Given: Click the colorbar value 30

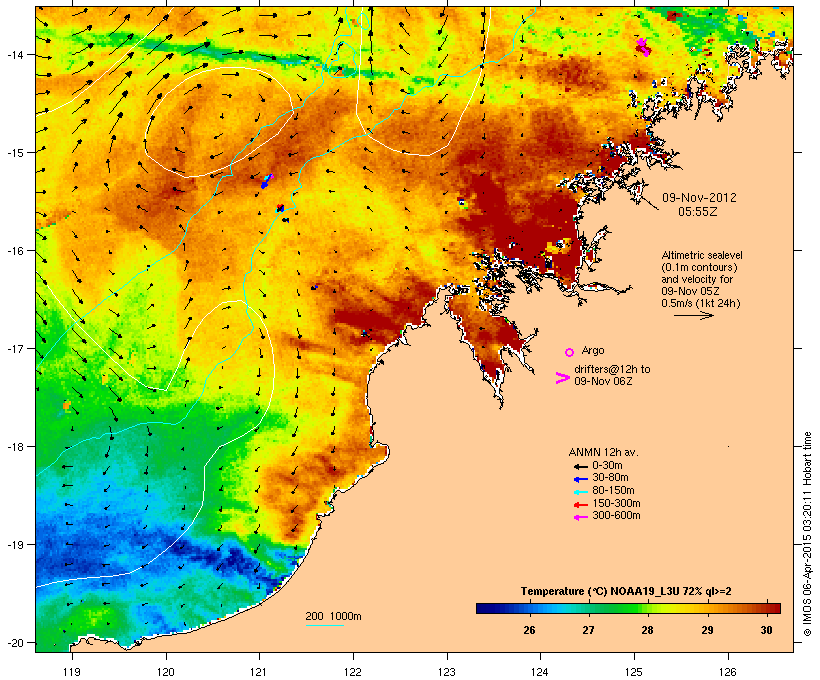Looking at the screenshot, I should coord(766,630).
